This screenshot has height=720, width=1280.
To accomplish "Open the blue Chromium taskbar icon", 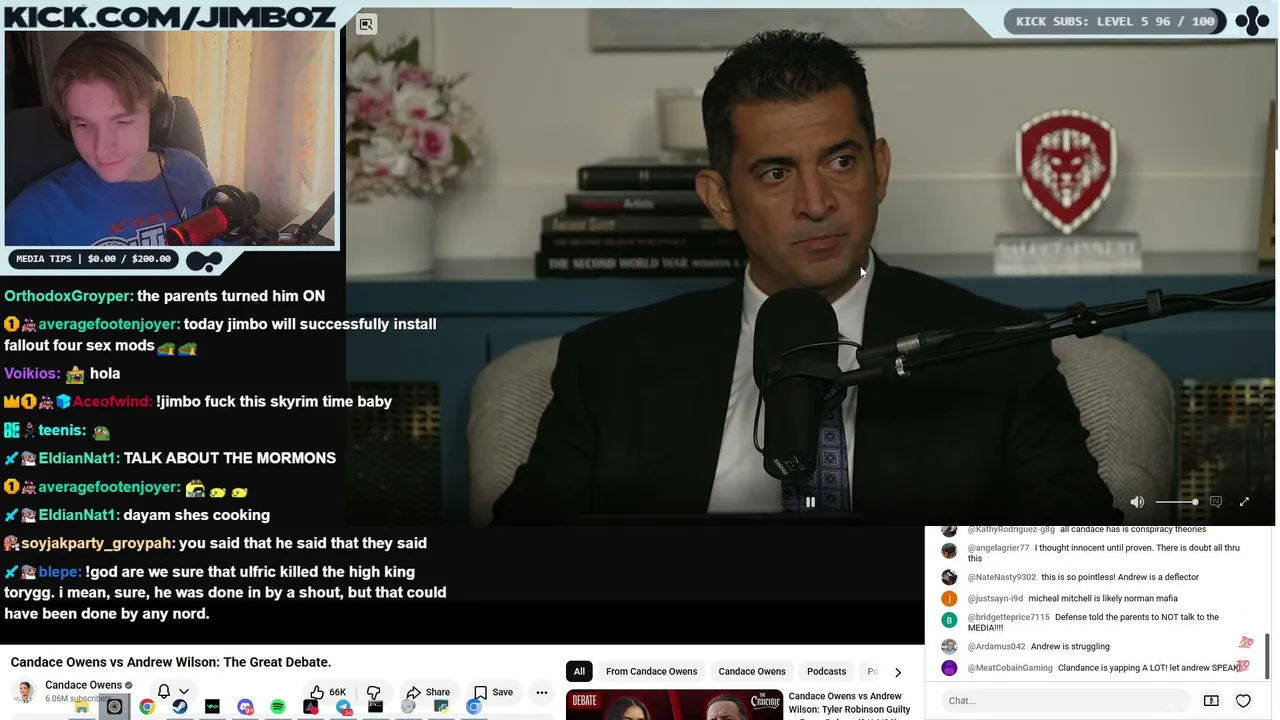I will click(x=474, y=707).
